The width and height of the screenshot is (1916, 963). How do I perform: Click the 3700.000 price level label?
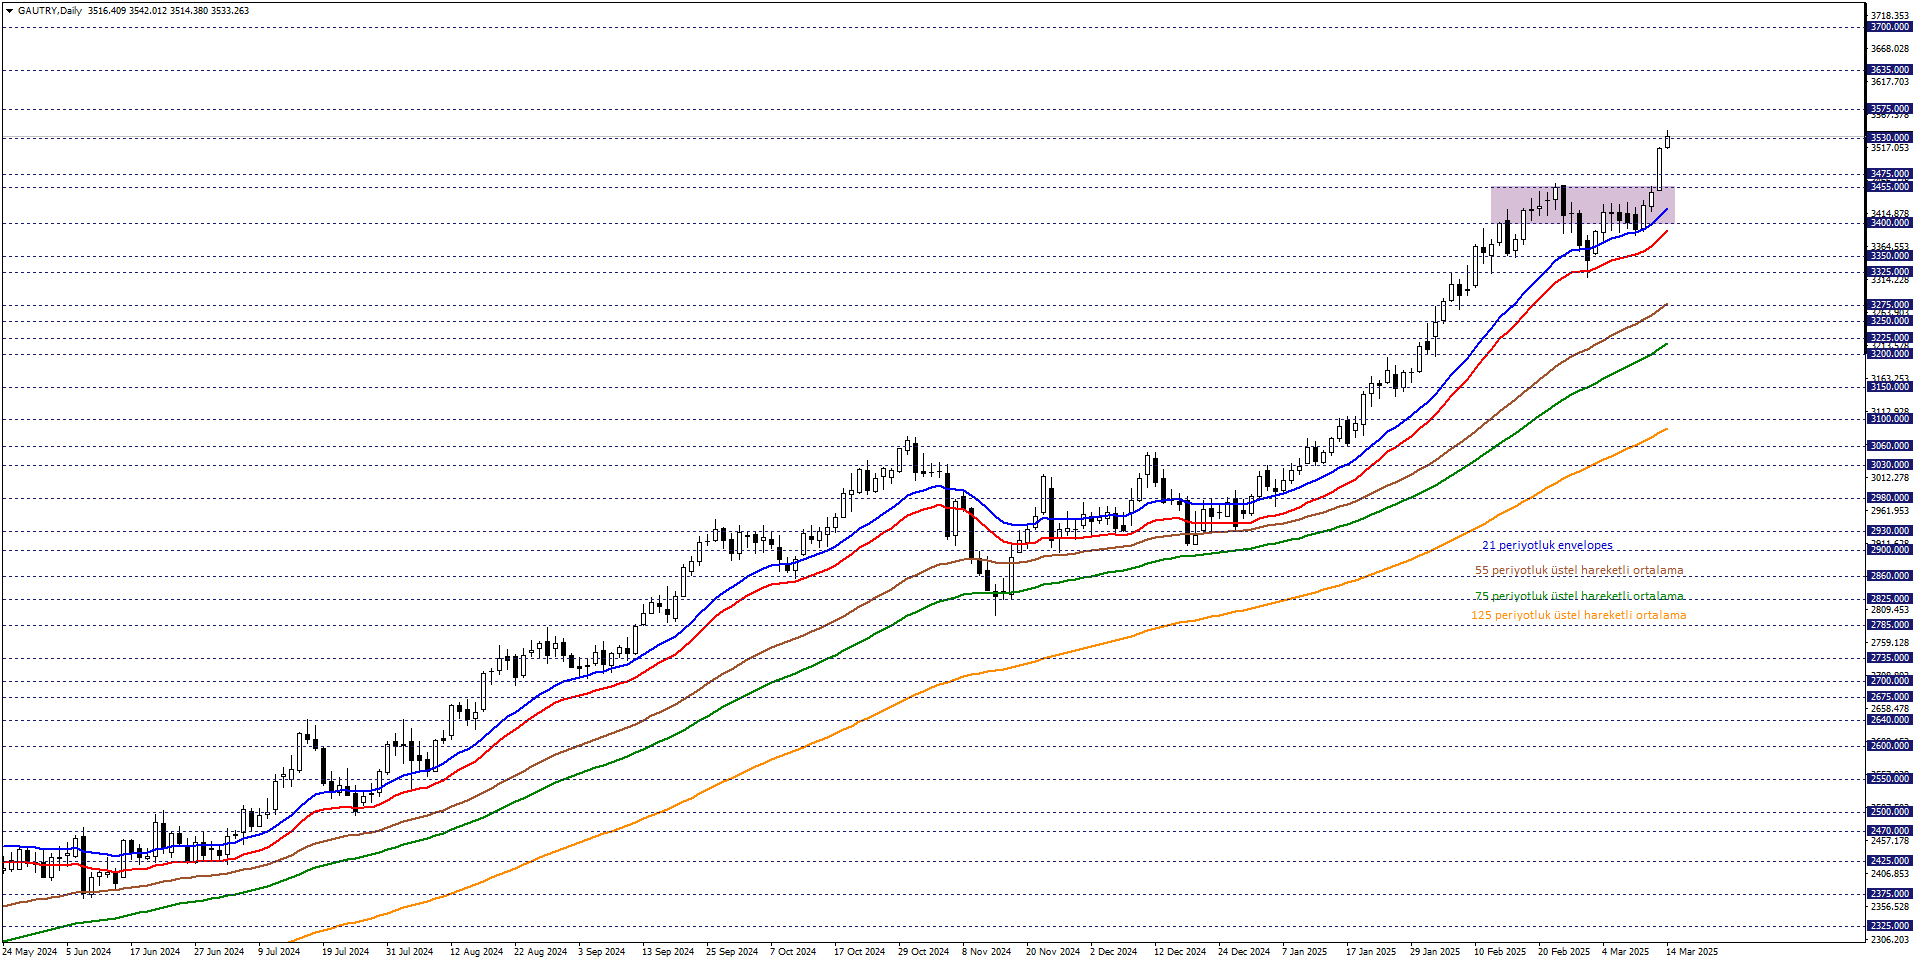click(1889, 27)
